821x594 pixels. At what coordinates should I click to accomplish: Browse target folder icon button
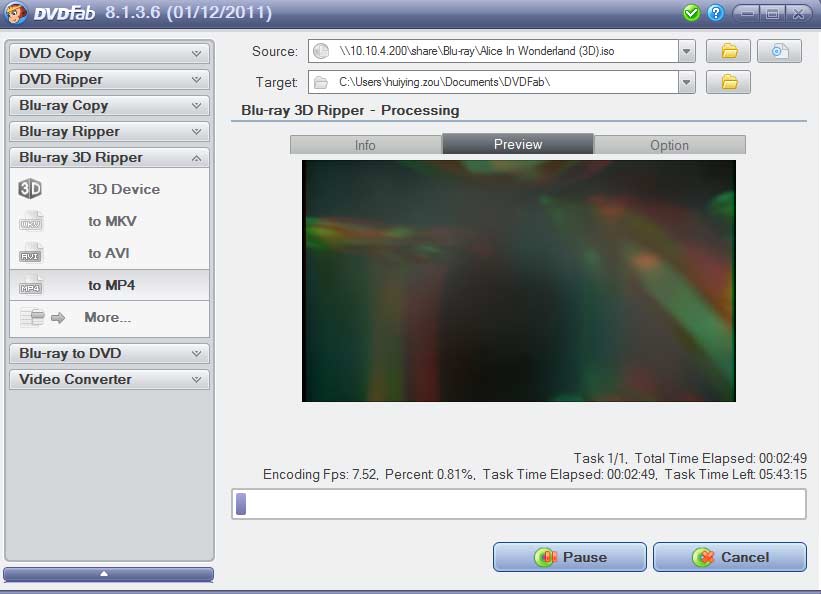[x=728, y=82]
